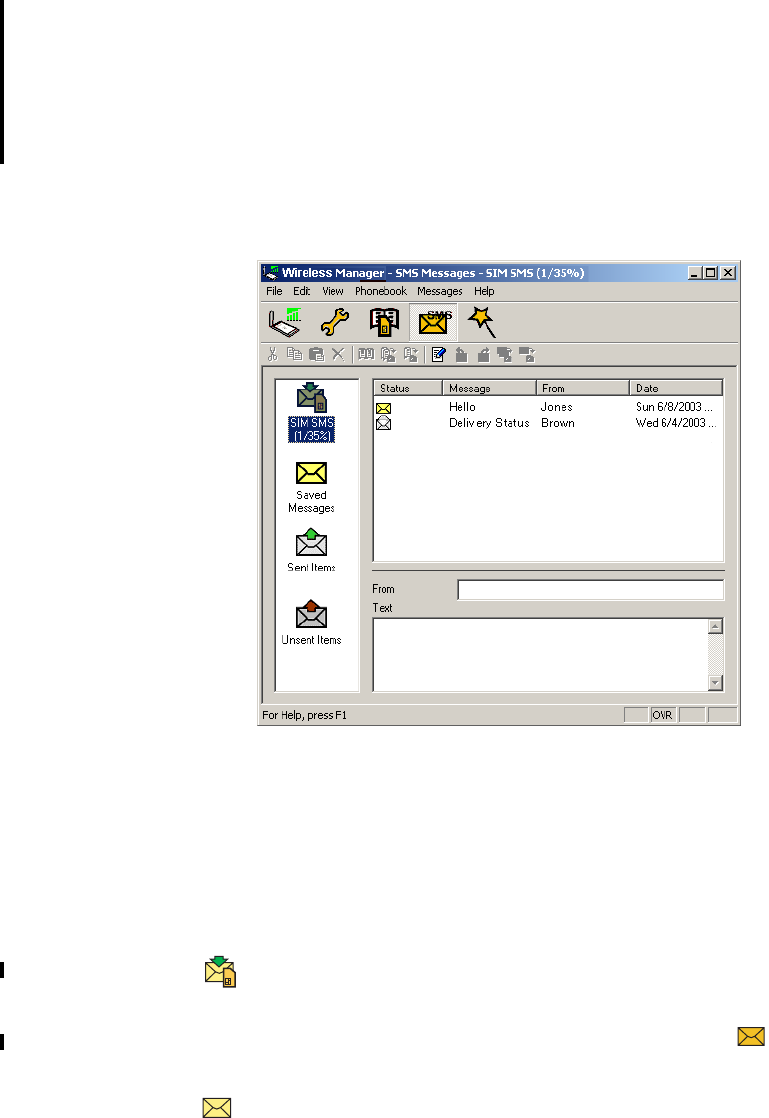
Task: Click the Forward message toolbar icon
Action: (x=483, y=354)
